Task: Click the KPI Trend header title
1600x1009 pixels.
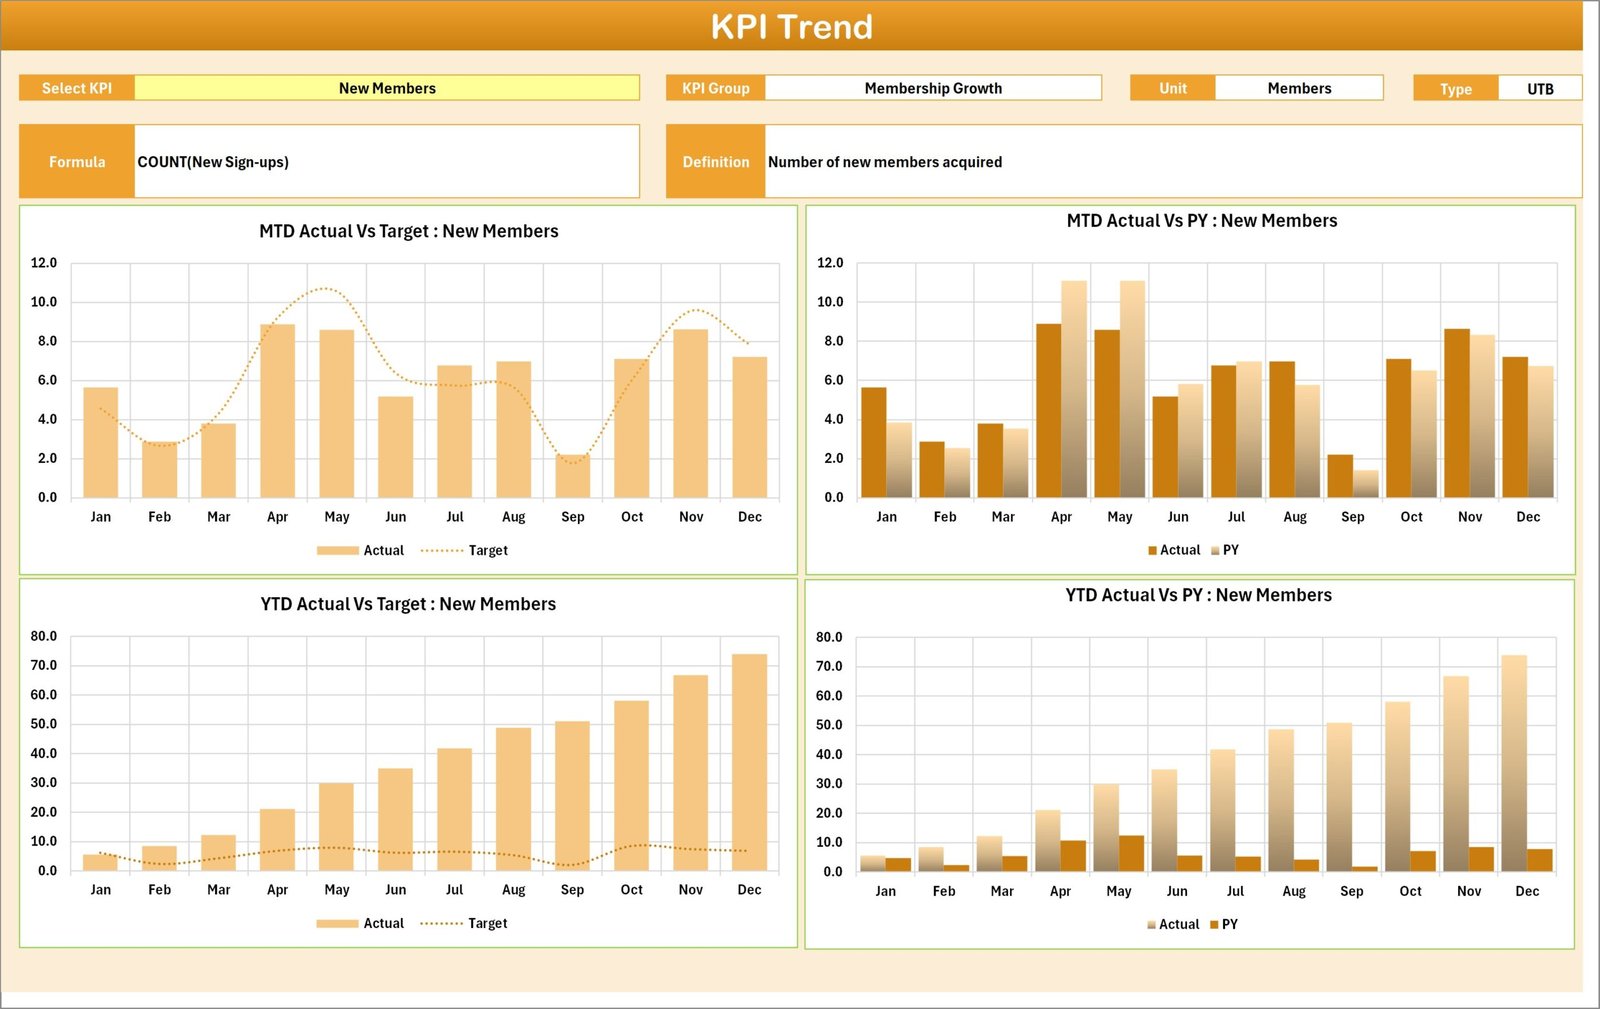Action: 791,26
